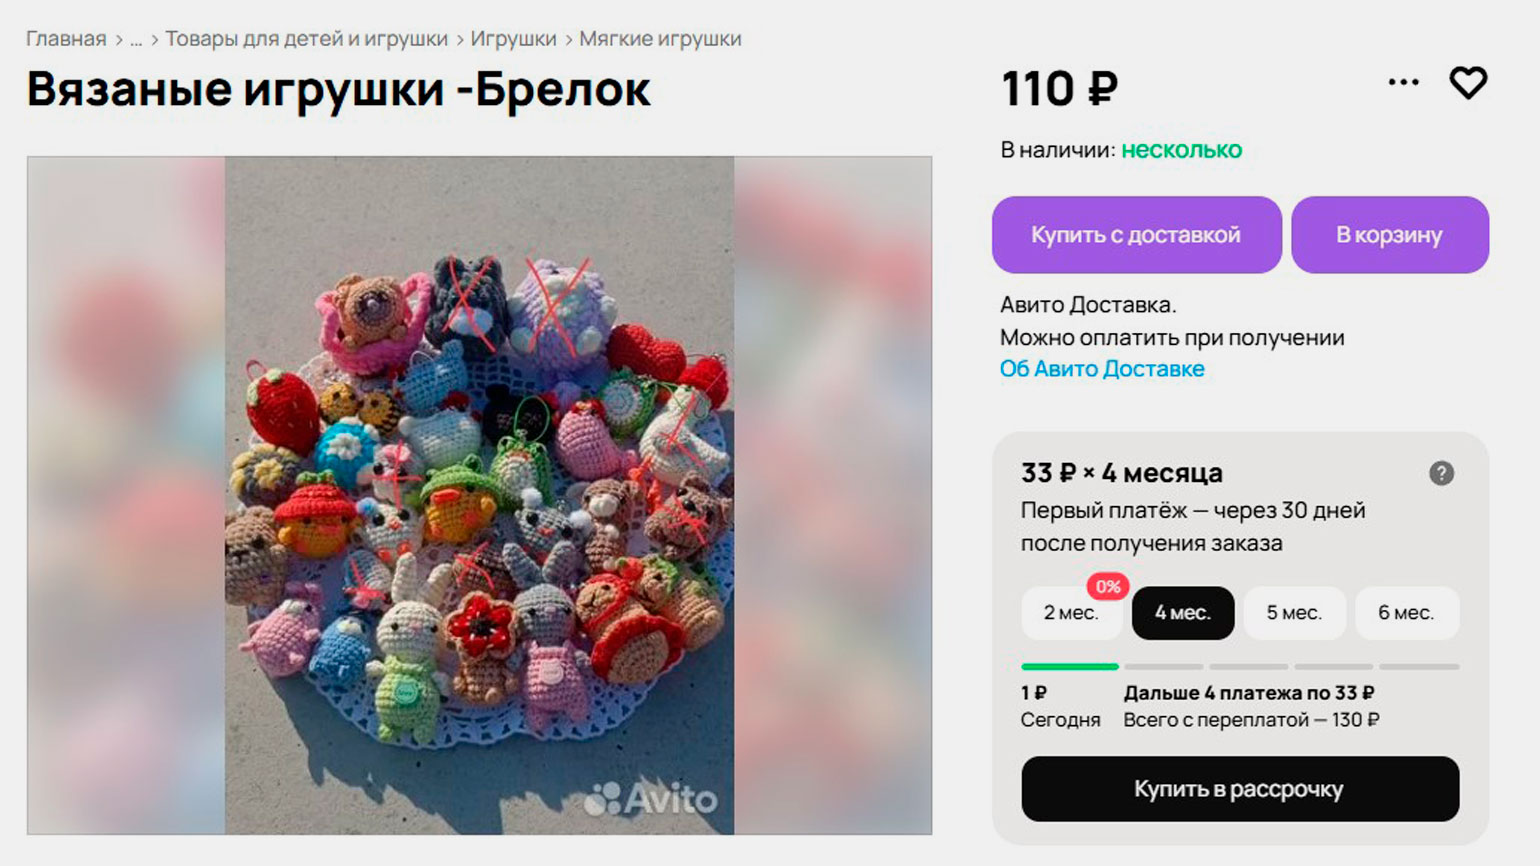Select the 2 мес. installment option
The width and height of the screenshot is (1540, 866).
pos(1071,613)
